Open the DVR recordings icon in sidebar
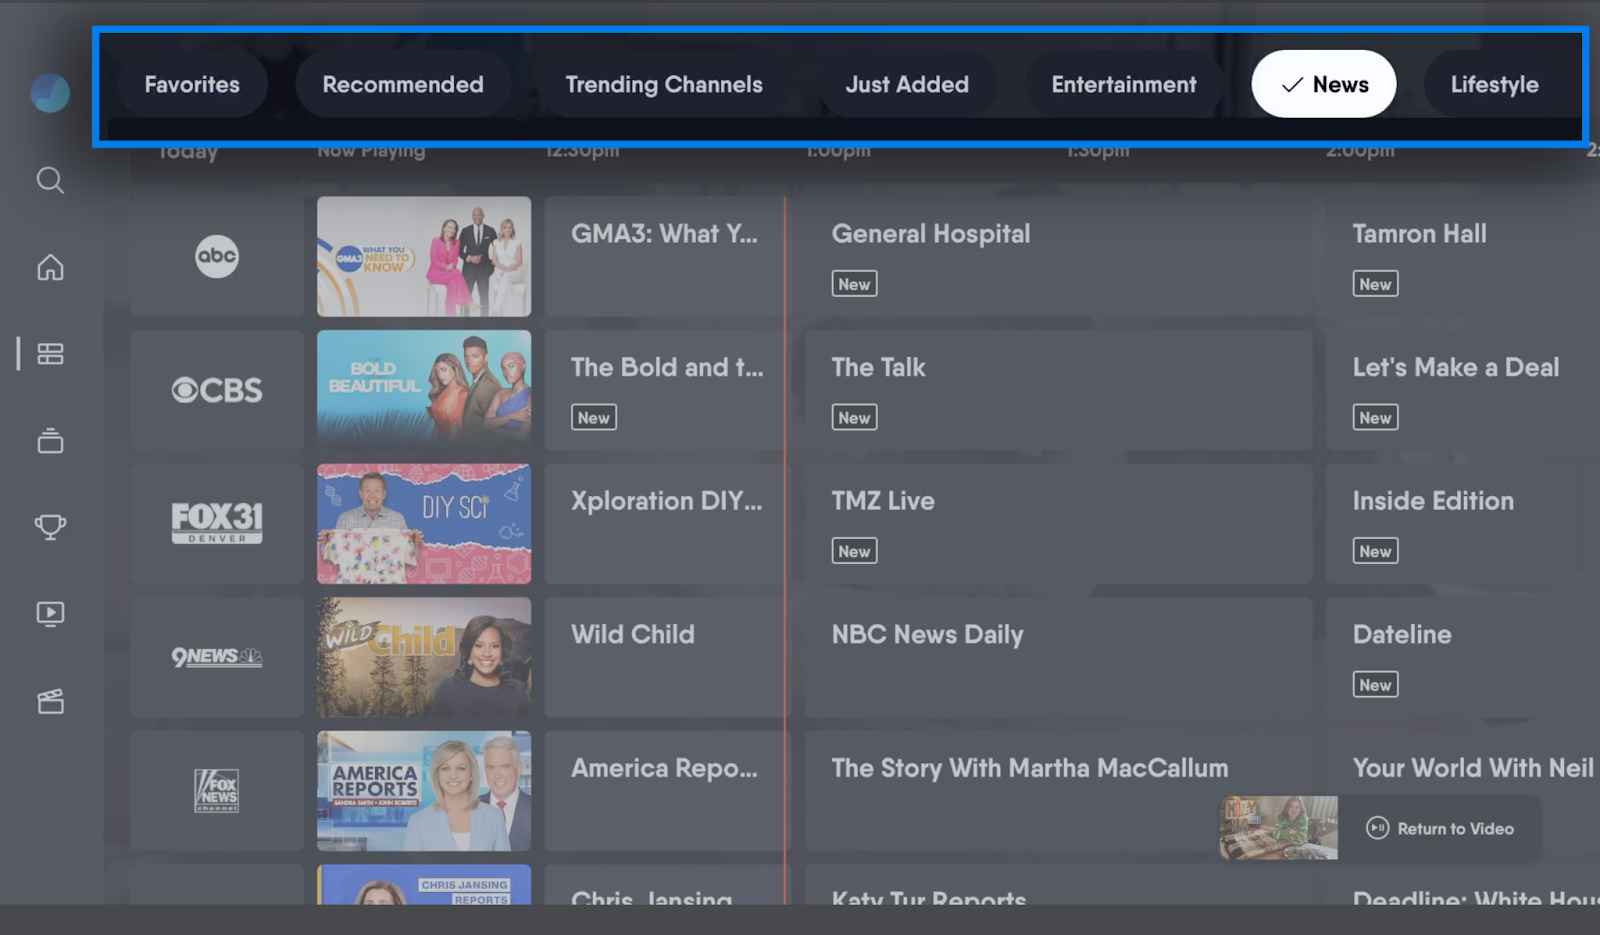 pyautogui.click(x=49, y=440)
